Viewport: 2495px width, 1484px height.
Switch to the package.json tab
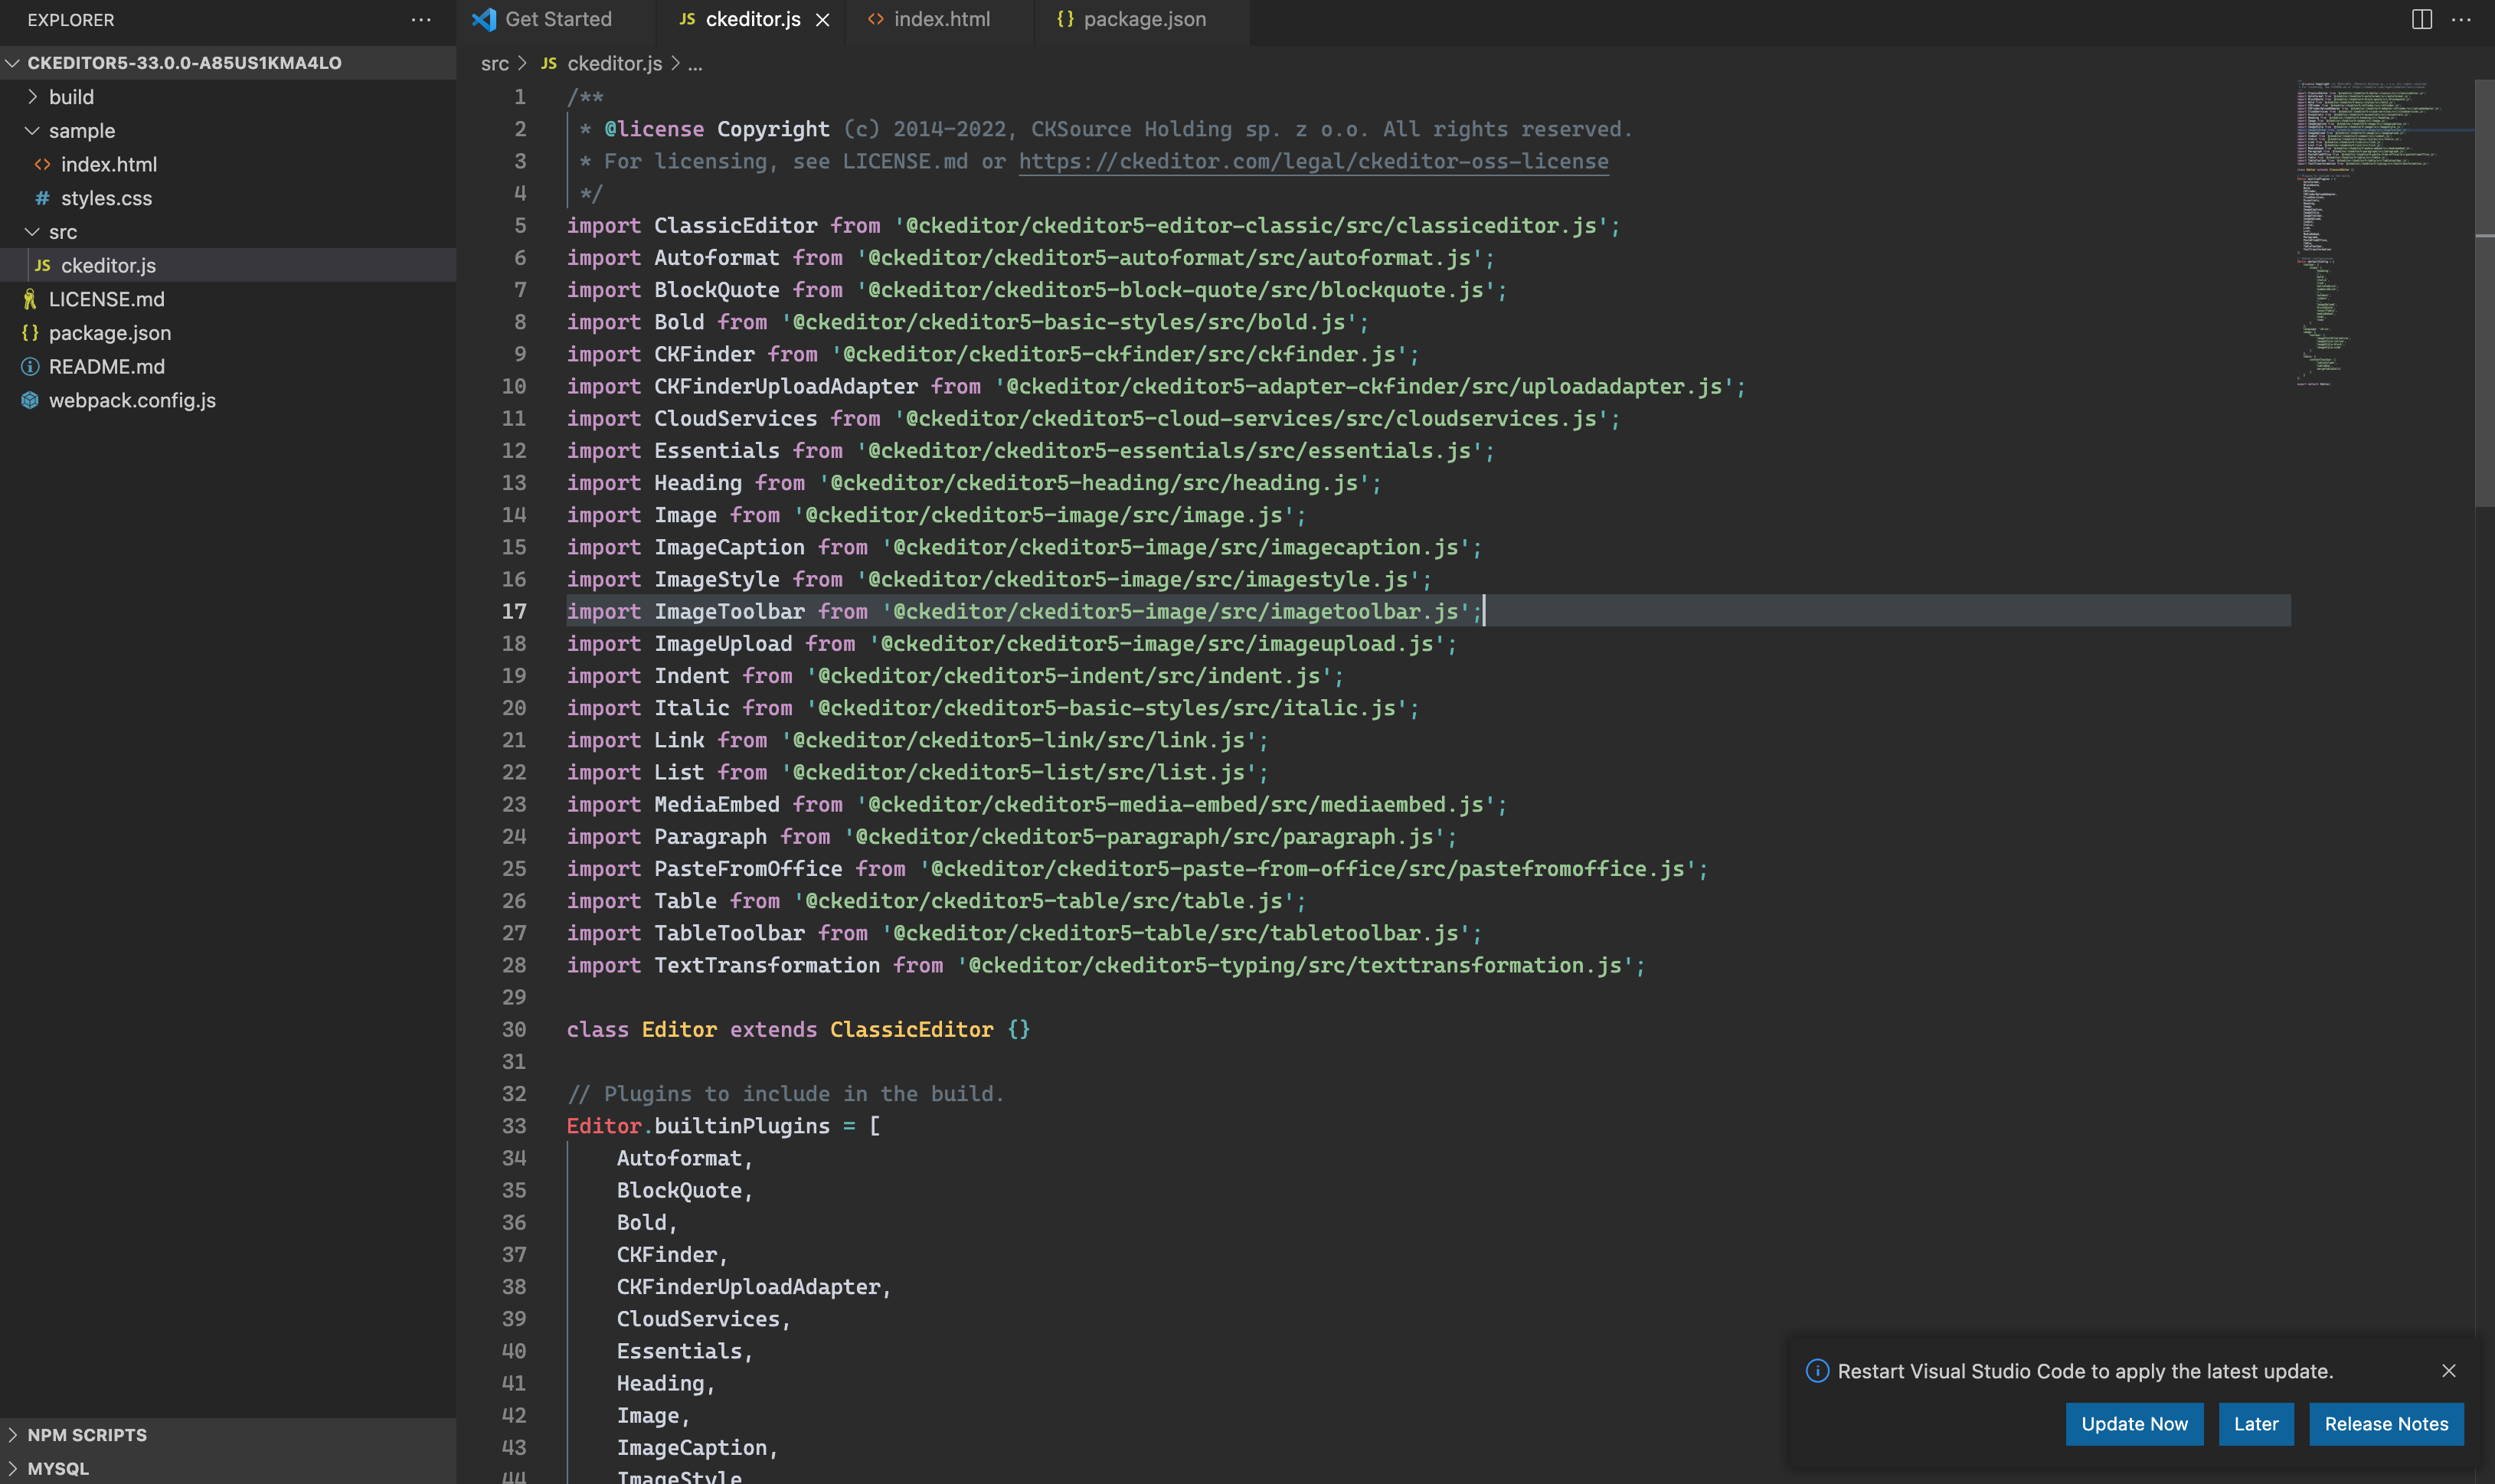(x=1142, y=20)
